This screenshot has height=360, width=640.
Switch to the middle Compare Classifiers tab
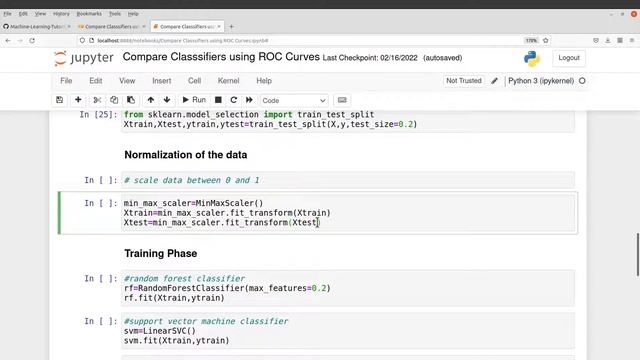click(x=111, y=27)
